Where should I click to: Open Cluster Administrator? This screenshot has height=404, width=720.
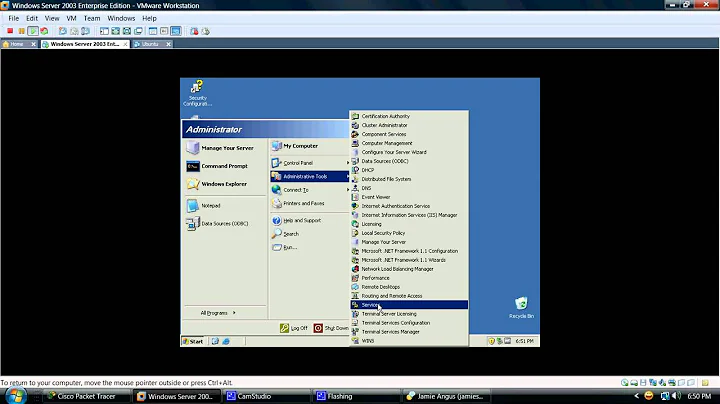coord(409,125)
